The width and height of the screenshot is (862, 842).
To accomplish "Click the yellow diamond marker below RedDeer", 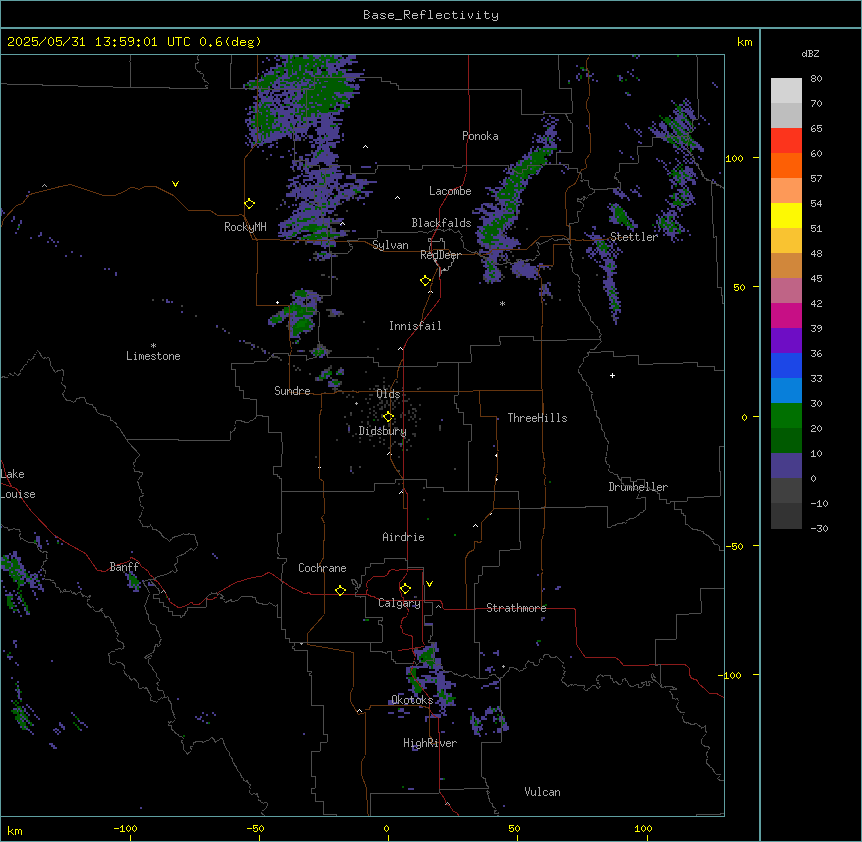I will [425, 281].
